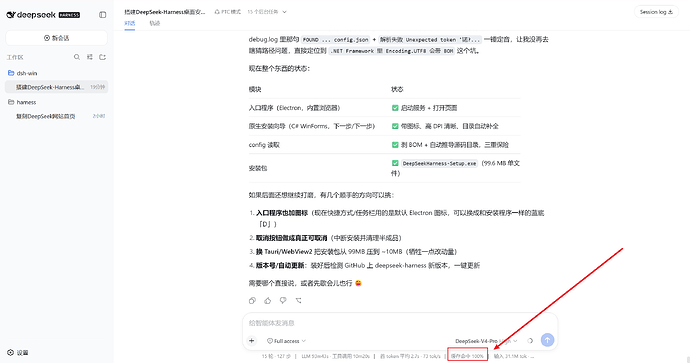The width and height of the screenshot is (690, 363).
Task: Click the search icon in the workspace header
Action: [x=77, y=57]
